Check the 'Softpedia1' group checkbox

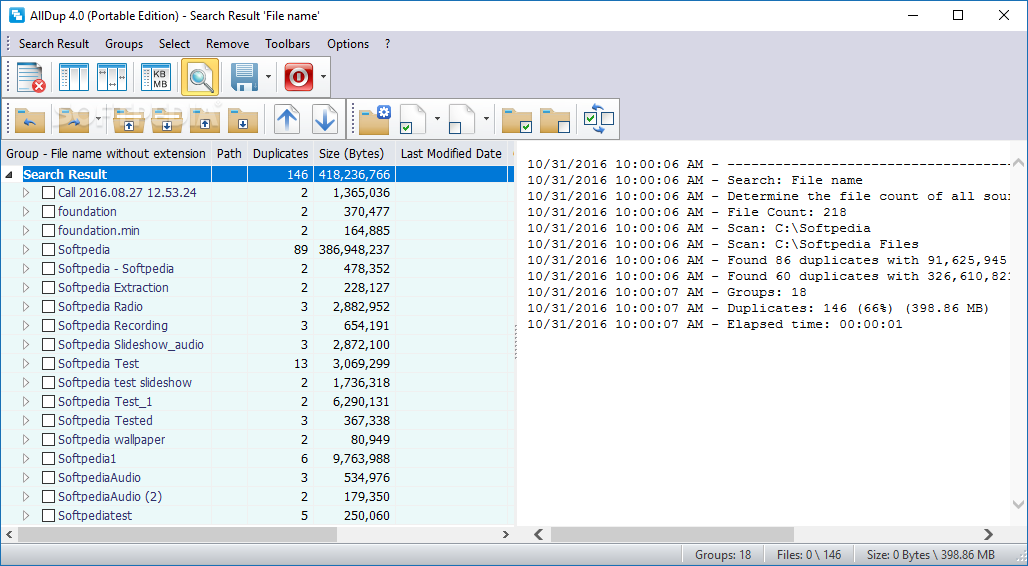48,459
